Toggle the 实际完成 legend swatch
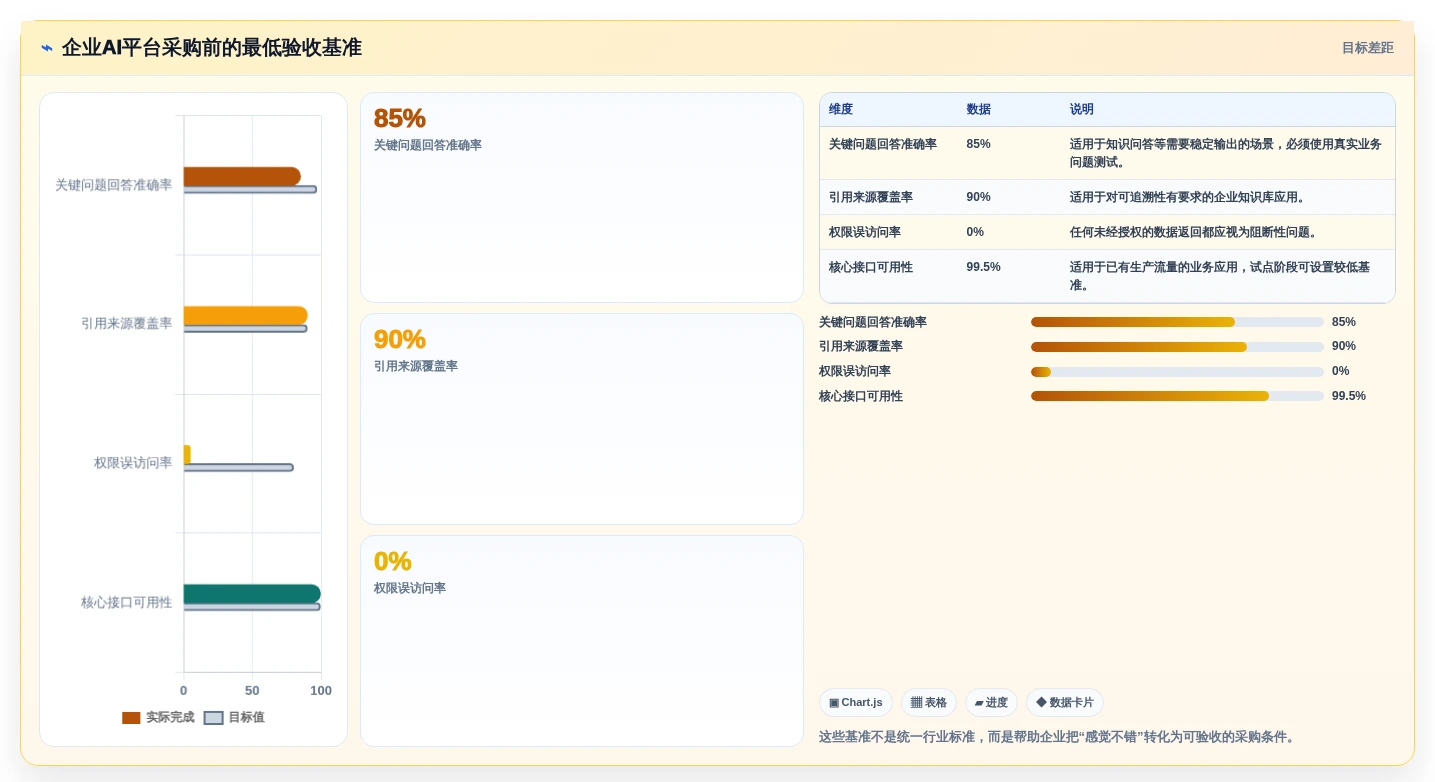The image size is (1435, 782). (x=131, y=718)
